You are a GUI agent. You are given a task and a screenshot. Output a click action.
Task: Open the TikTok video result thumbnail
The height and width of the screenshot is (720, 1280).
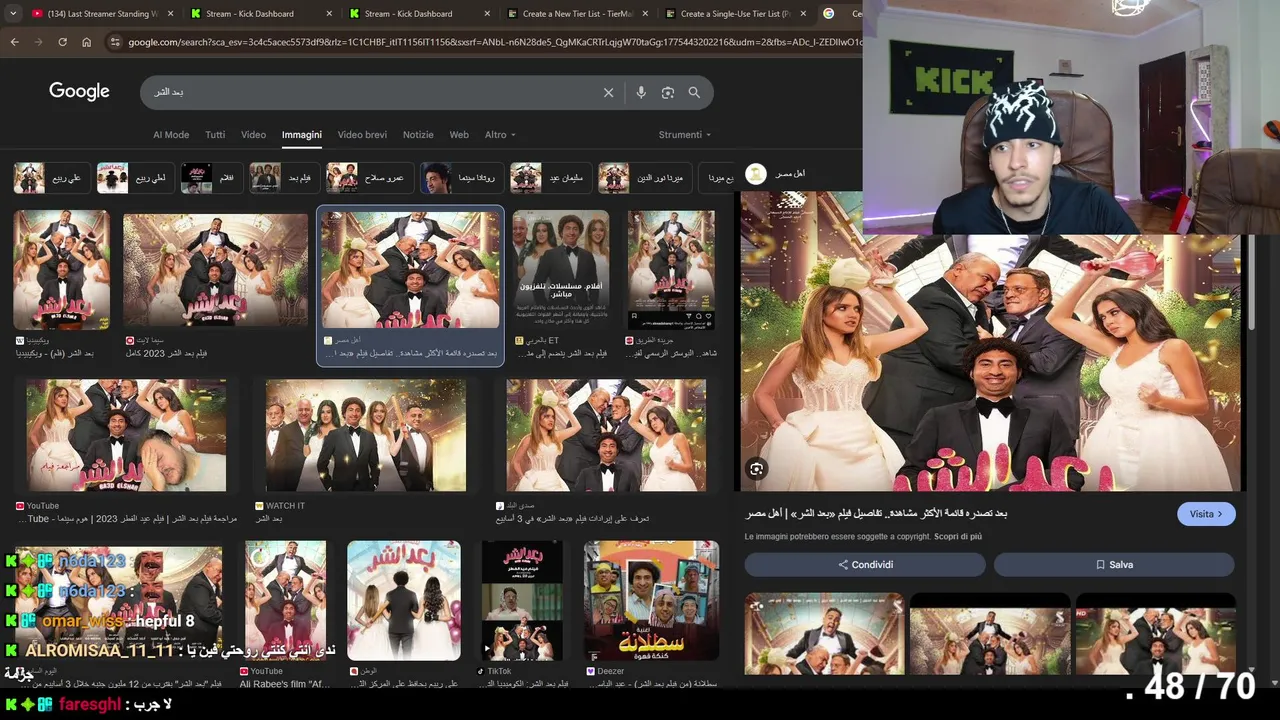click(x=522, y=600)
